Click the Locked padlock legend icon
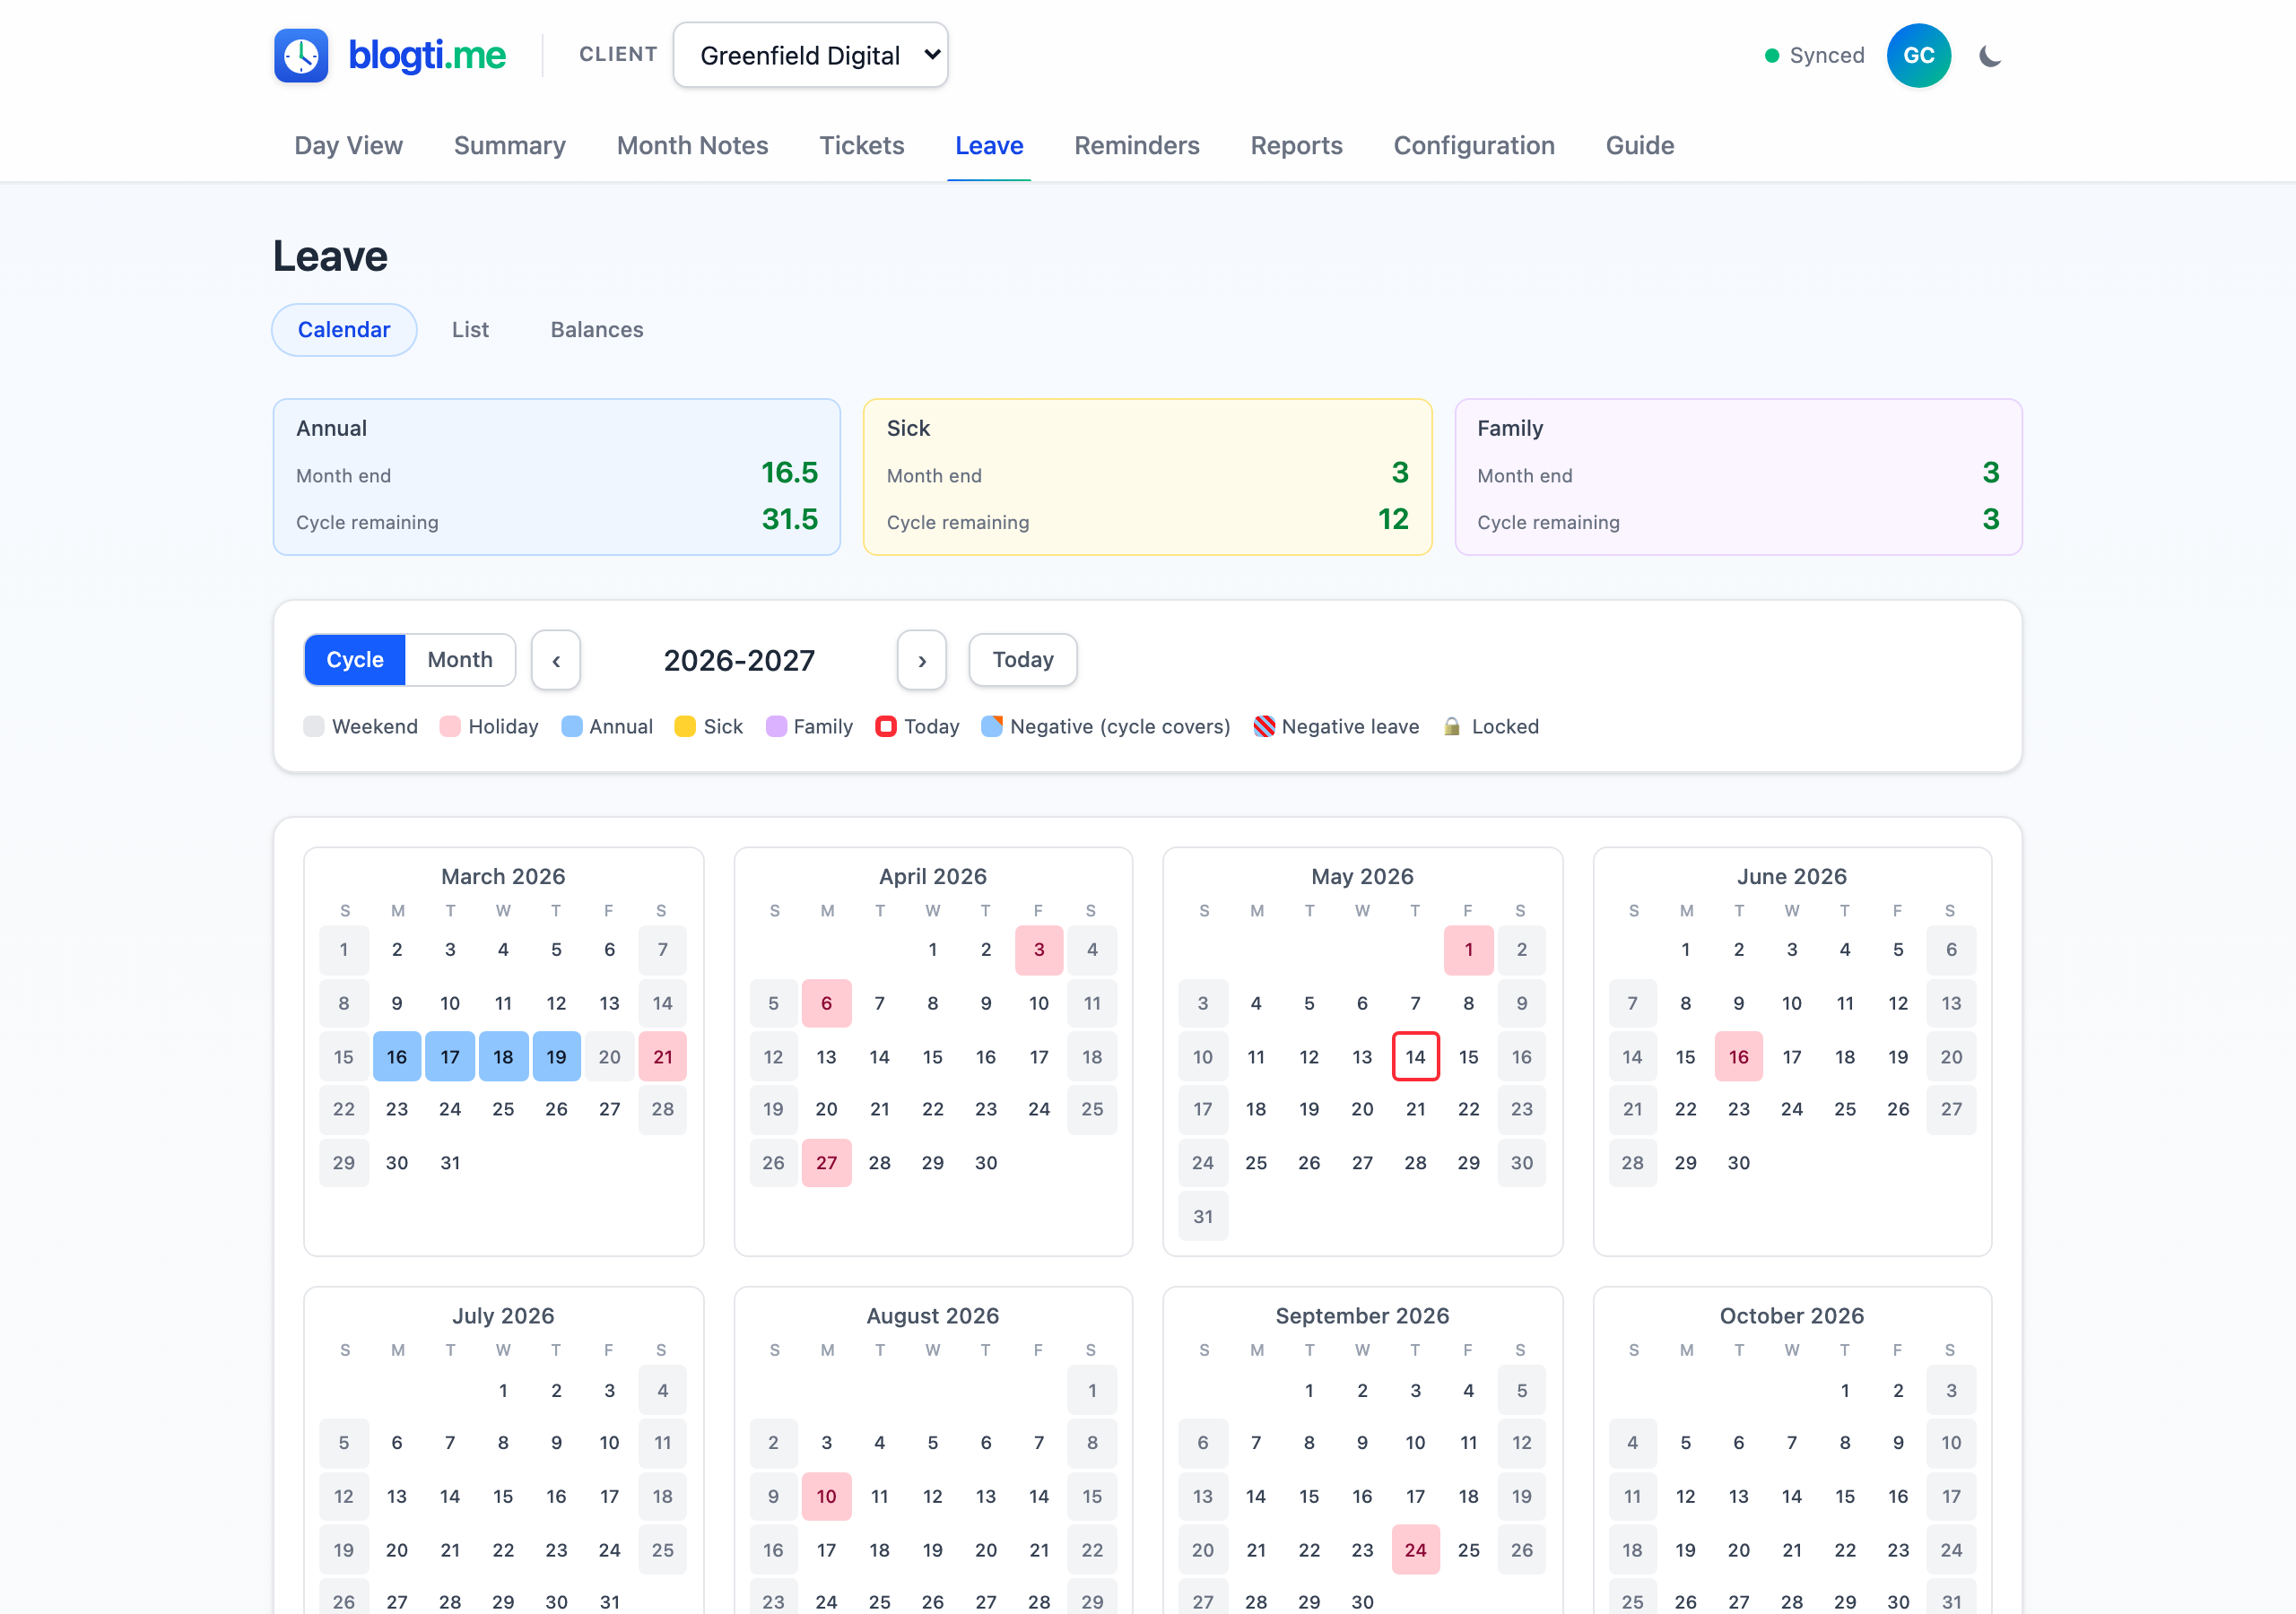This screenshot has width=2296, height=1614. 1451,727
